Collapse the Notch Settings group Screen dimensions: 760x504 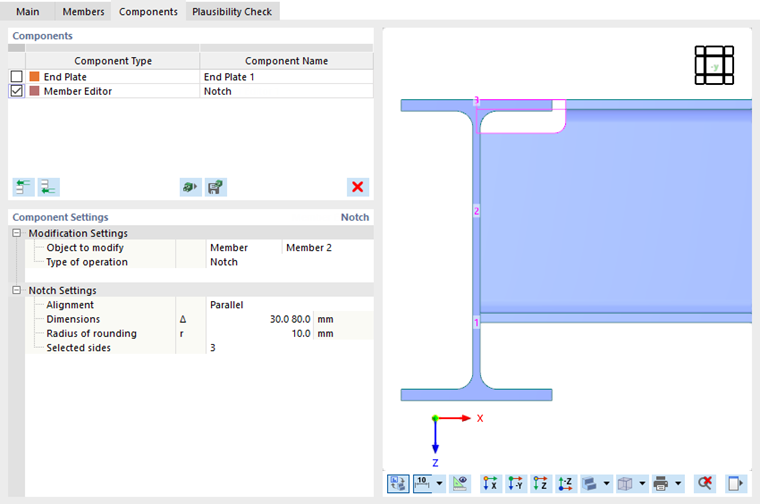16,290
